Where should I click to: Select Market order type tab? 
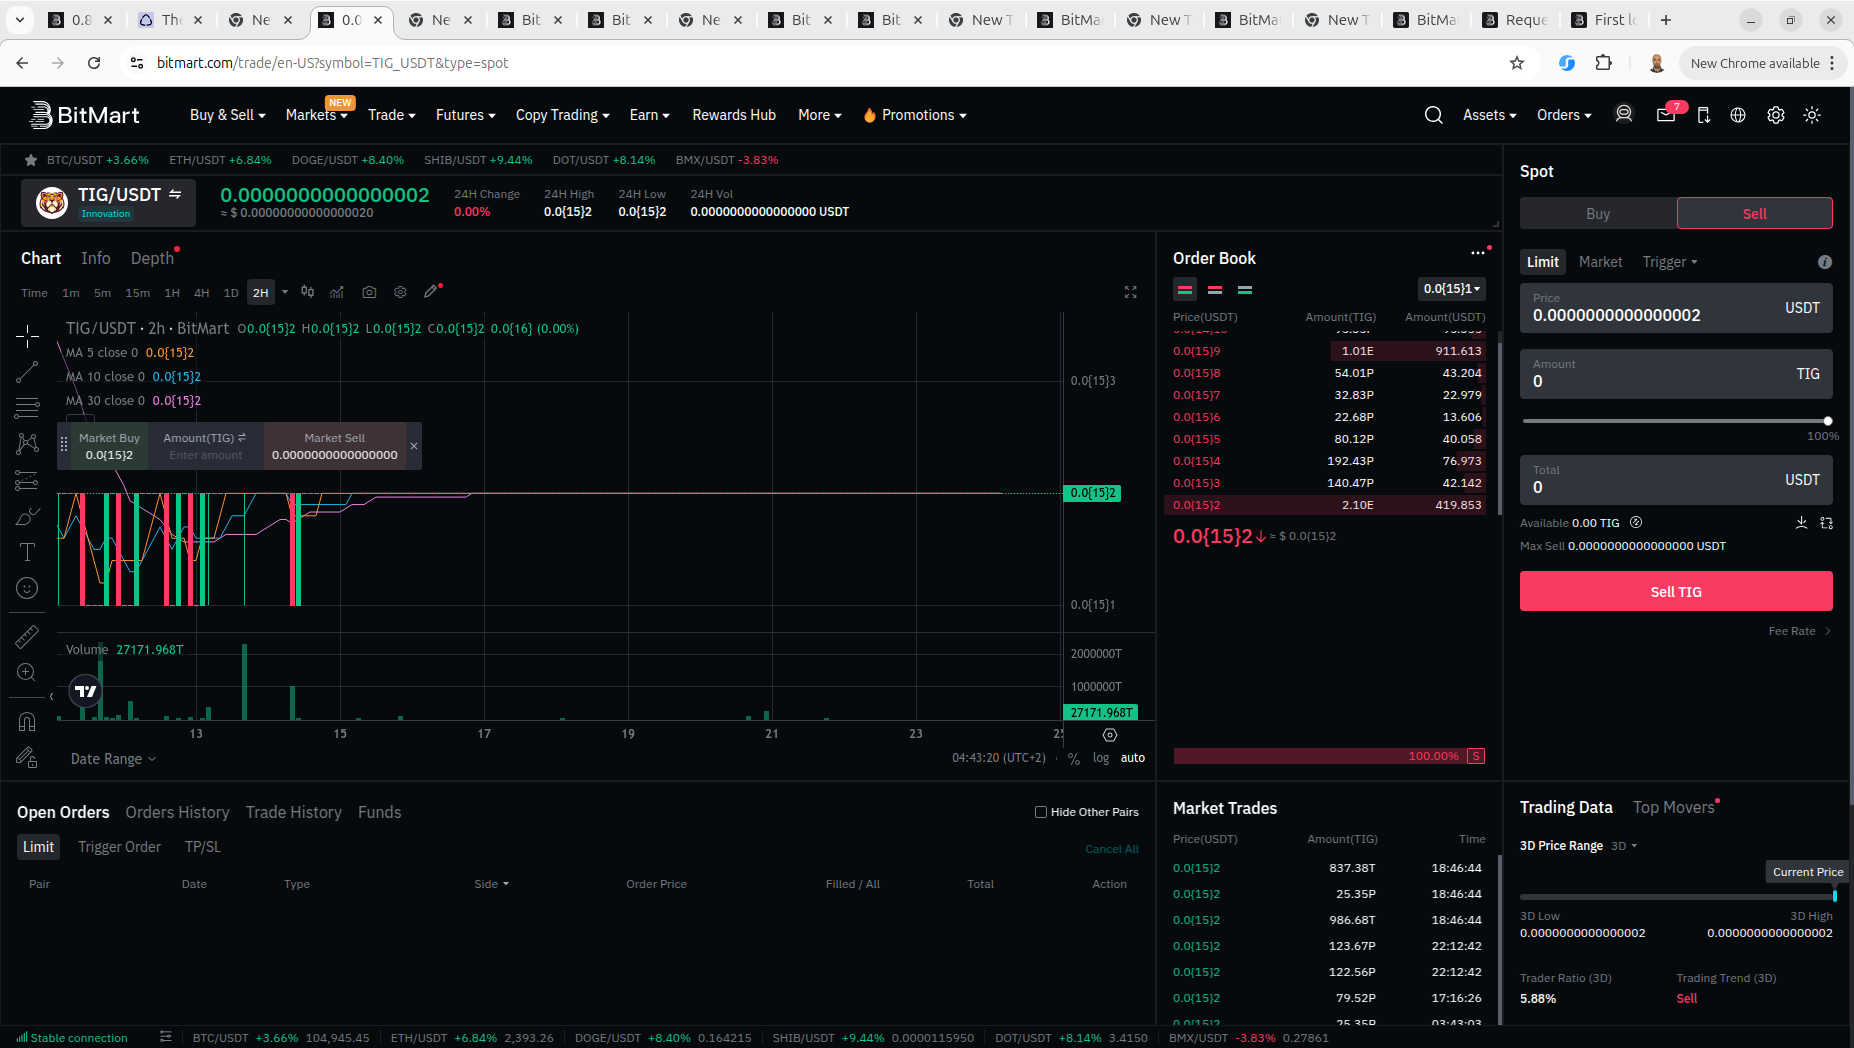[x=1600, y=262]
